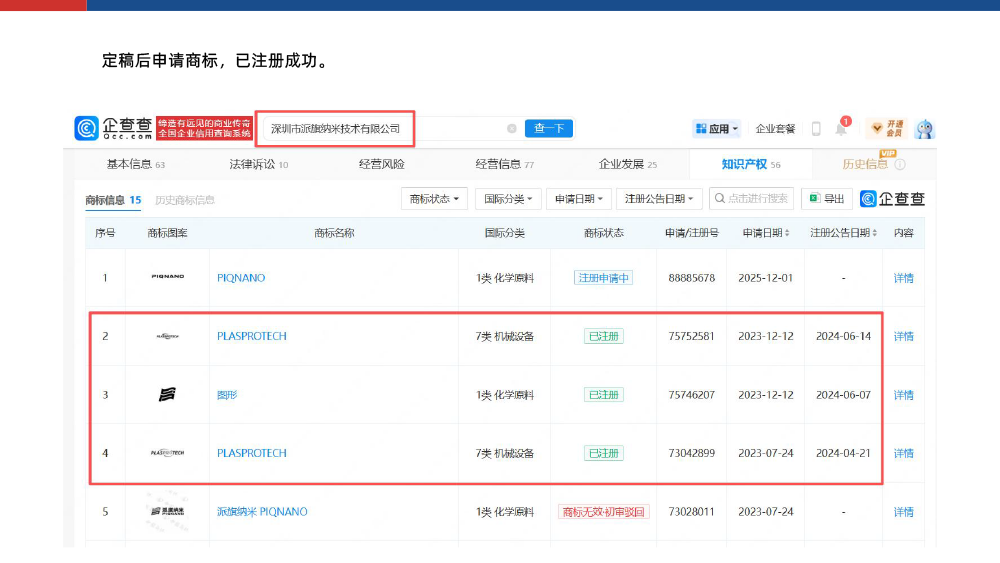
Task: Expand the 国际分类 filter dropdown
Action: point(508,199)
